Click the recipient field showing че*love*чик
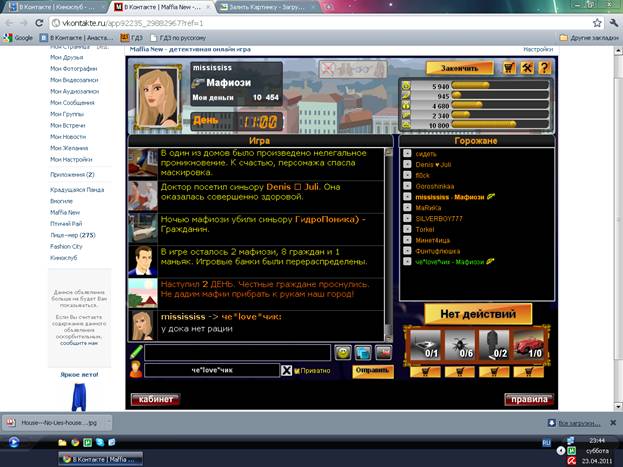Image resolution: width=623 pixels, height=467 pixels. click(212, 370)
